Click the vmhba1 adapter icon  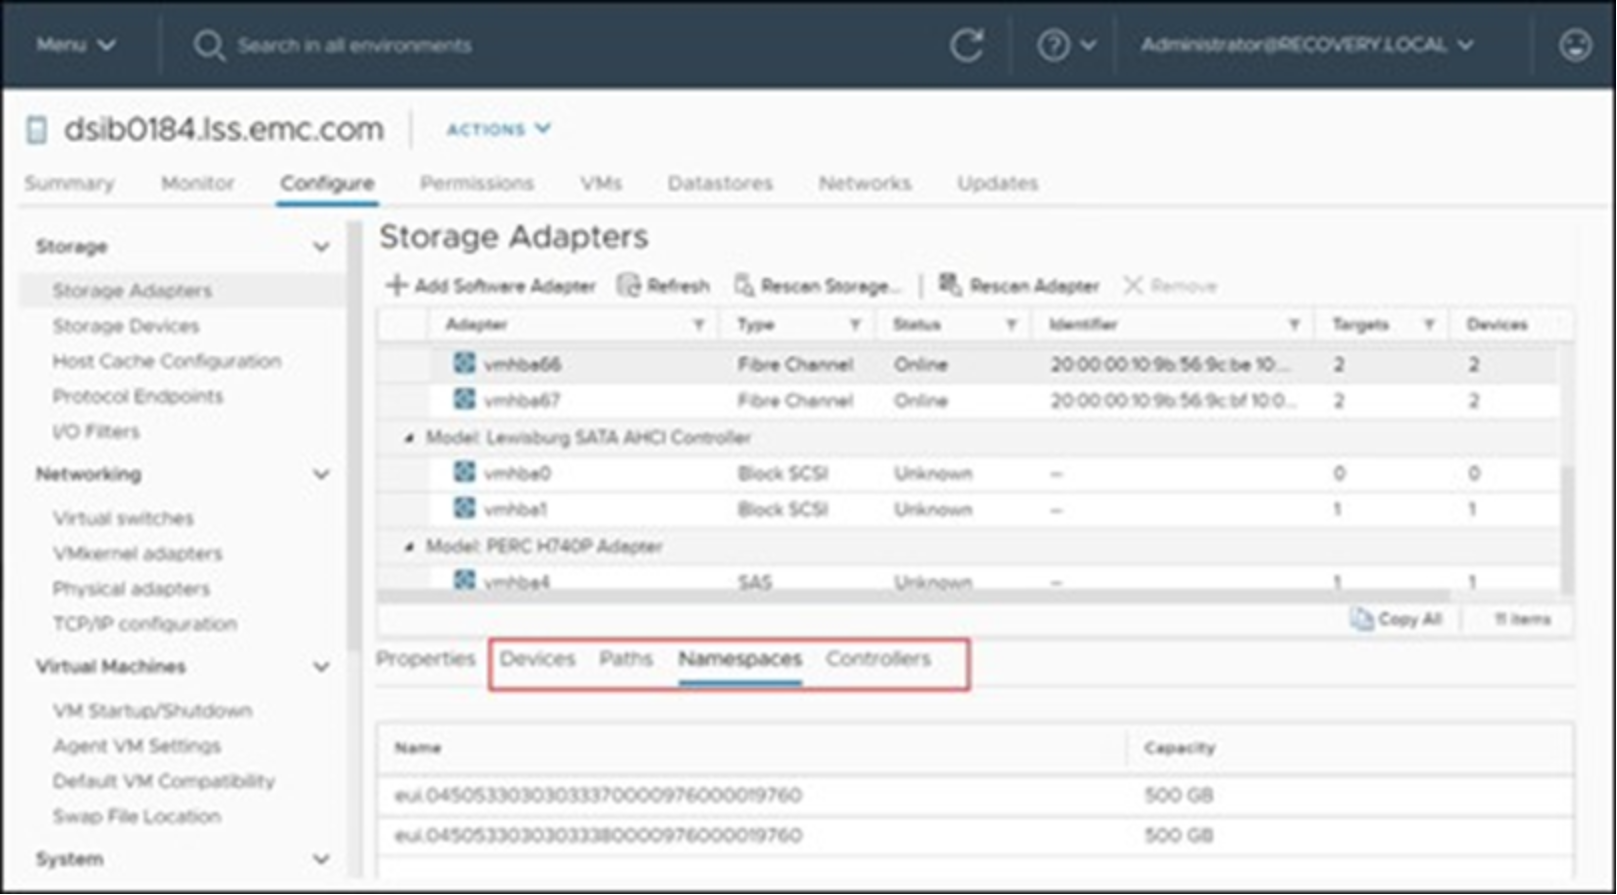point(464,508)
